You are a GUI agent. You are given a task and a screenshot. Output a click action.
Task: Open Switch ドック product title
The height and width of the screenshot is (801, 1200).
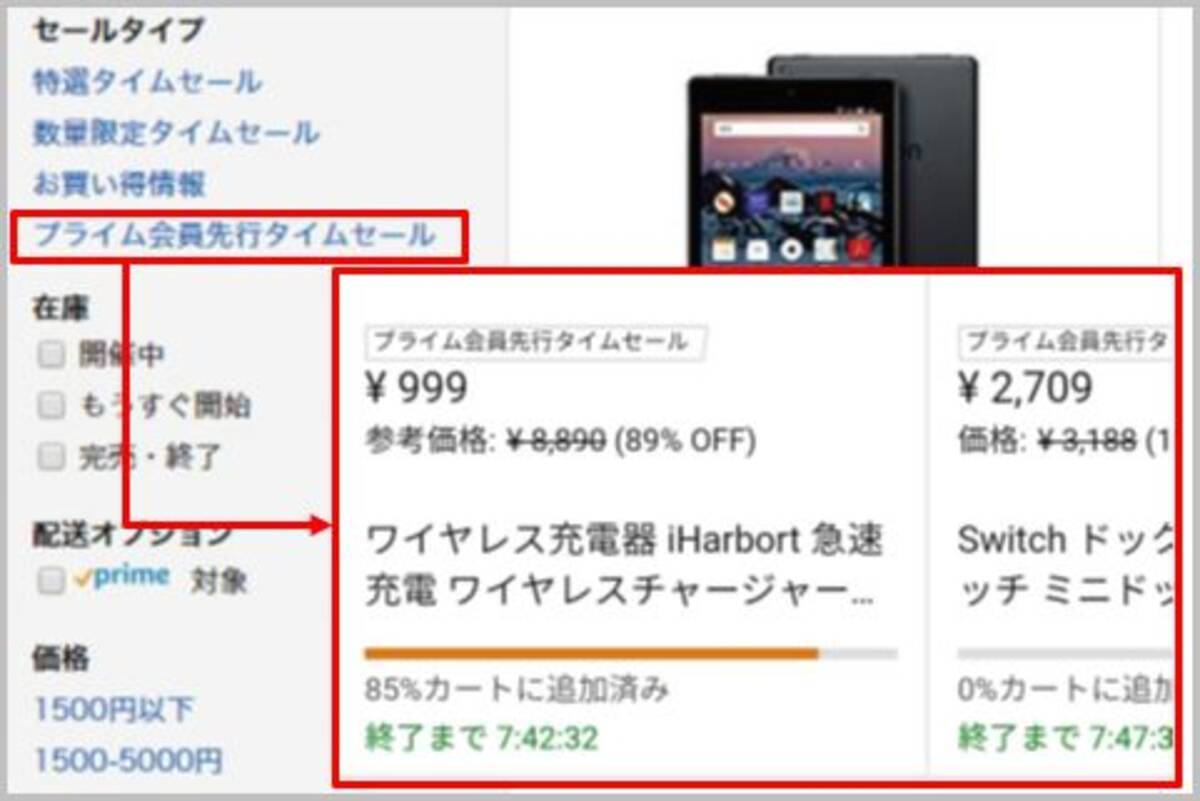tap(1065, 566)
